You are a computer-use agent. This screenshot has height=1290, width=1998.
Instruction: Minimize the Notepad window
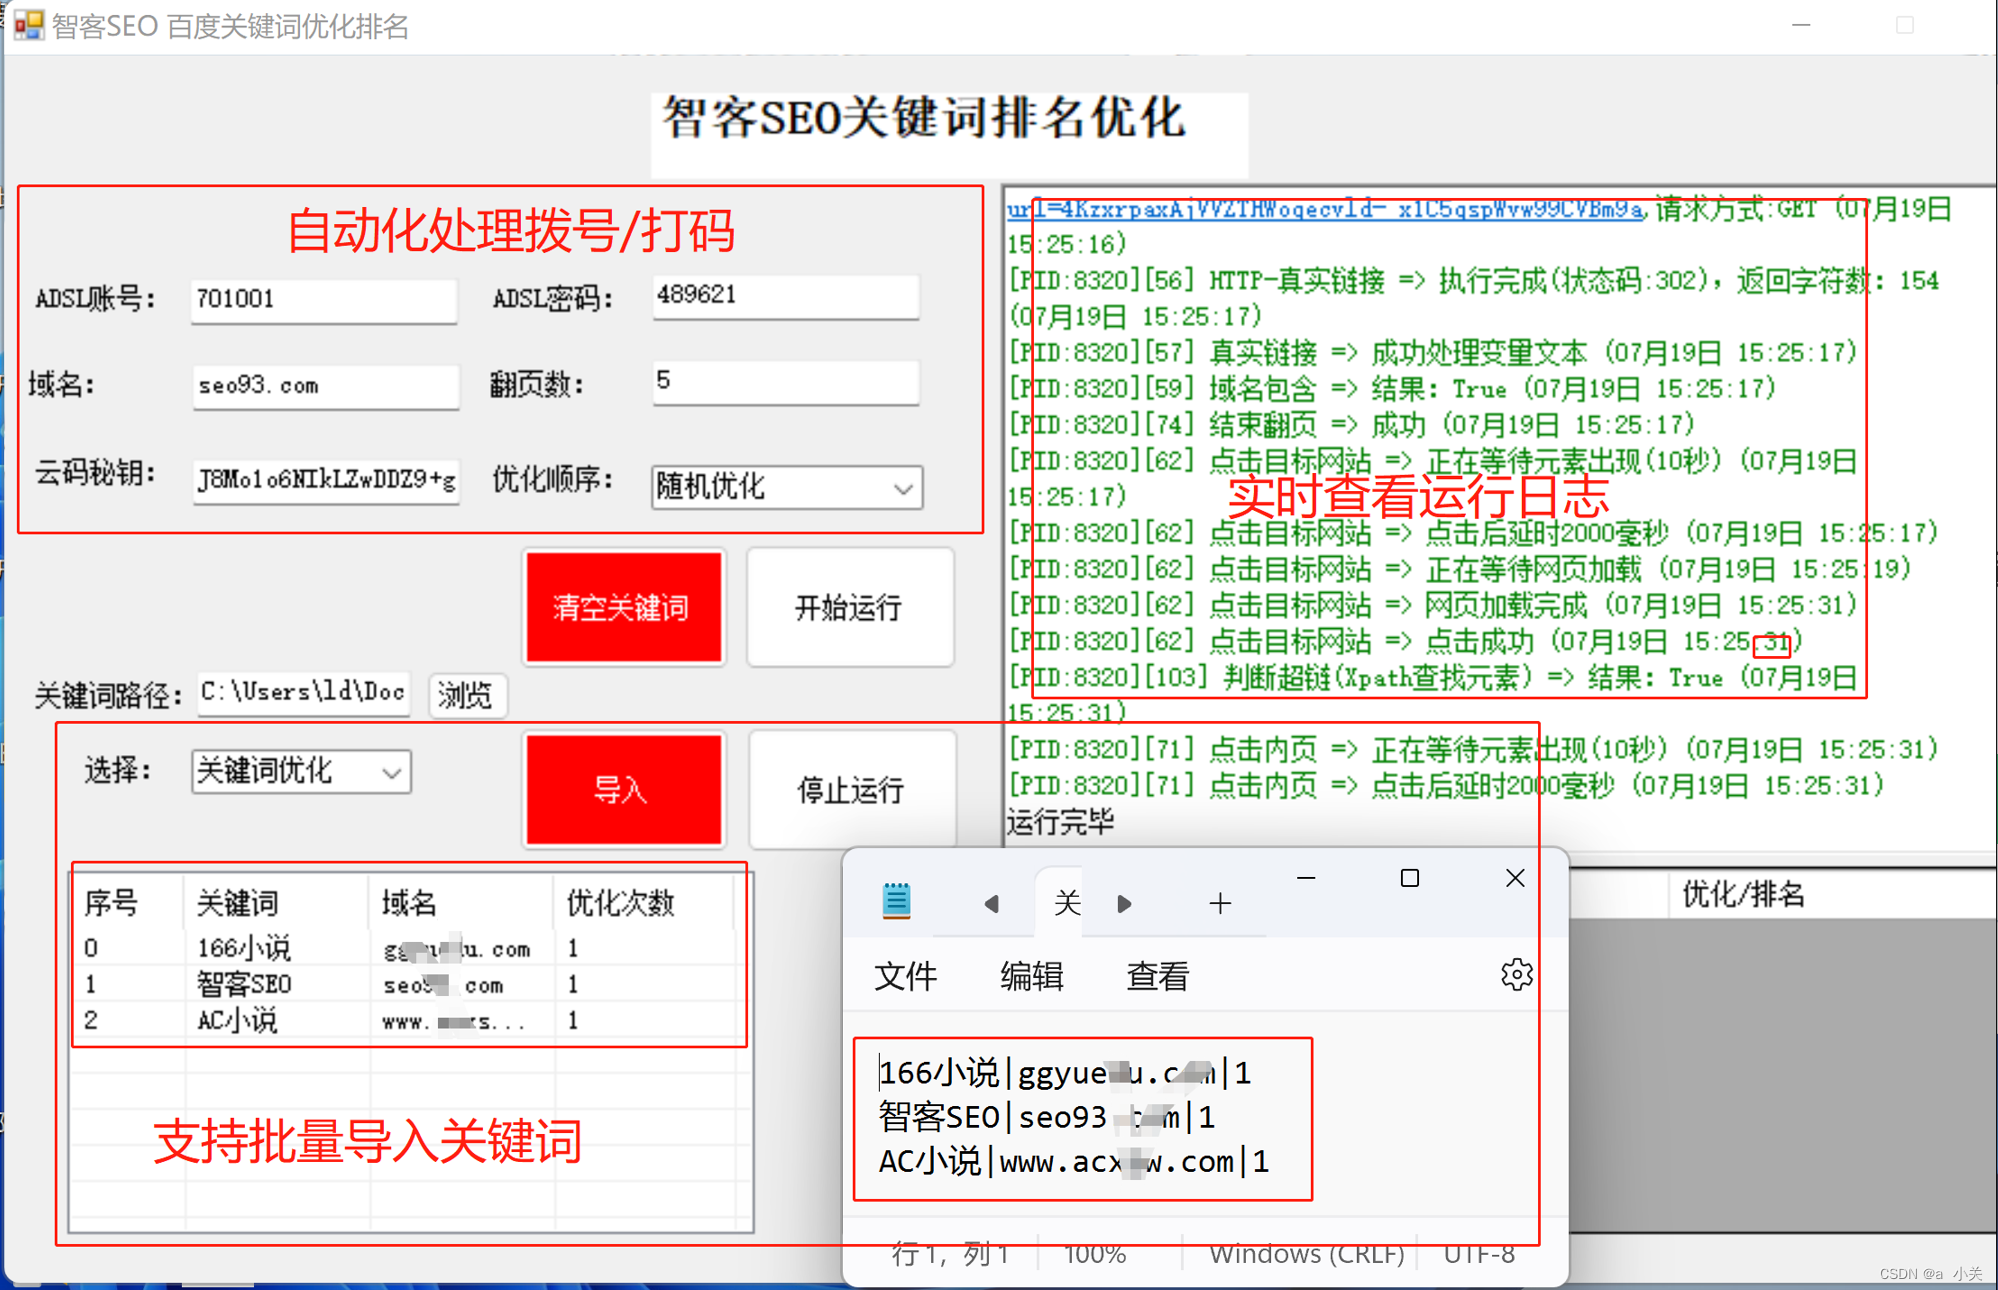1306,878
